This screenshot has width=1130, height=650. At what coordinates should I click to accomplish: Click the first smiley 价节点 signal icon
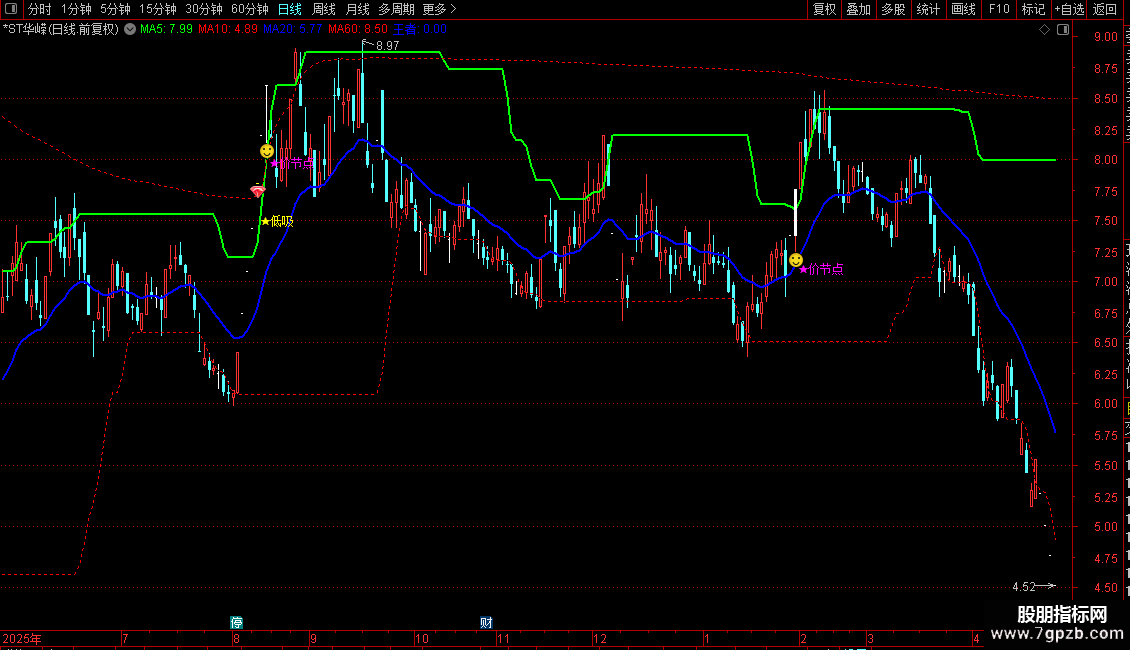pos(267,151)
